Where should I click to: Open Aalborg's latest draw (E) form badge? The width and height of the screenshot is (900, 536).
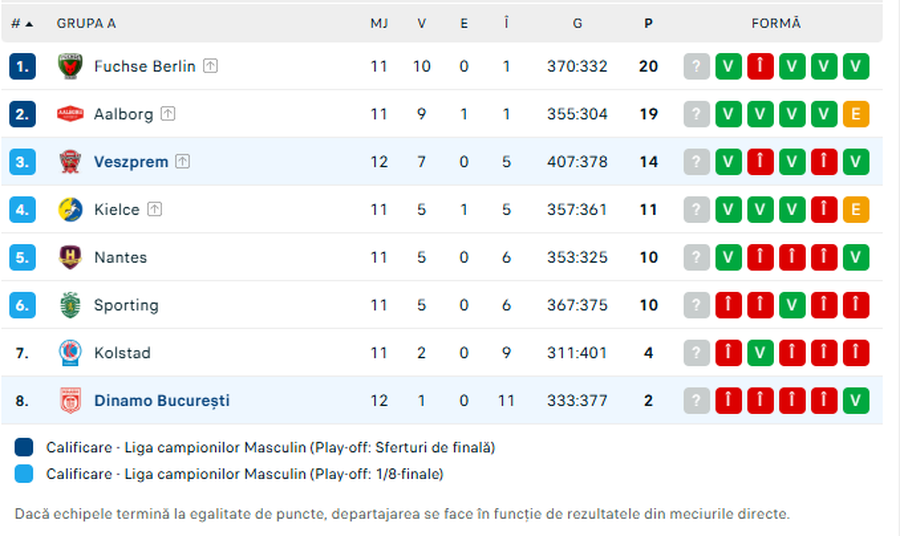856,114
